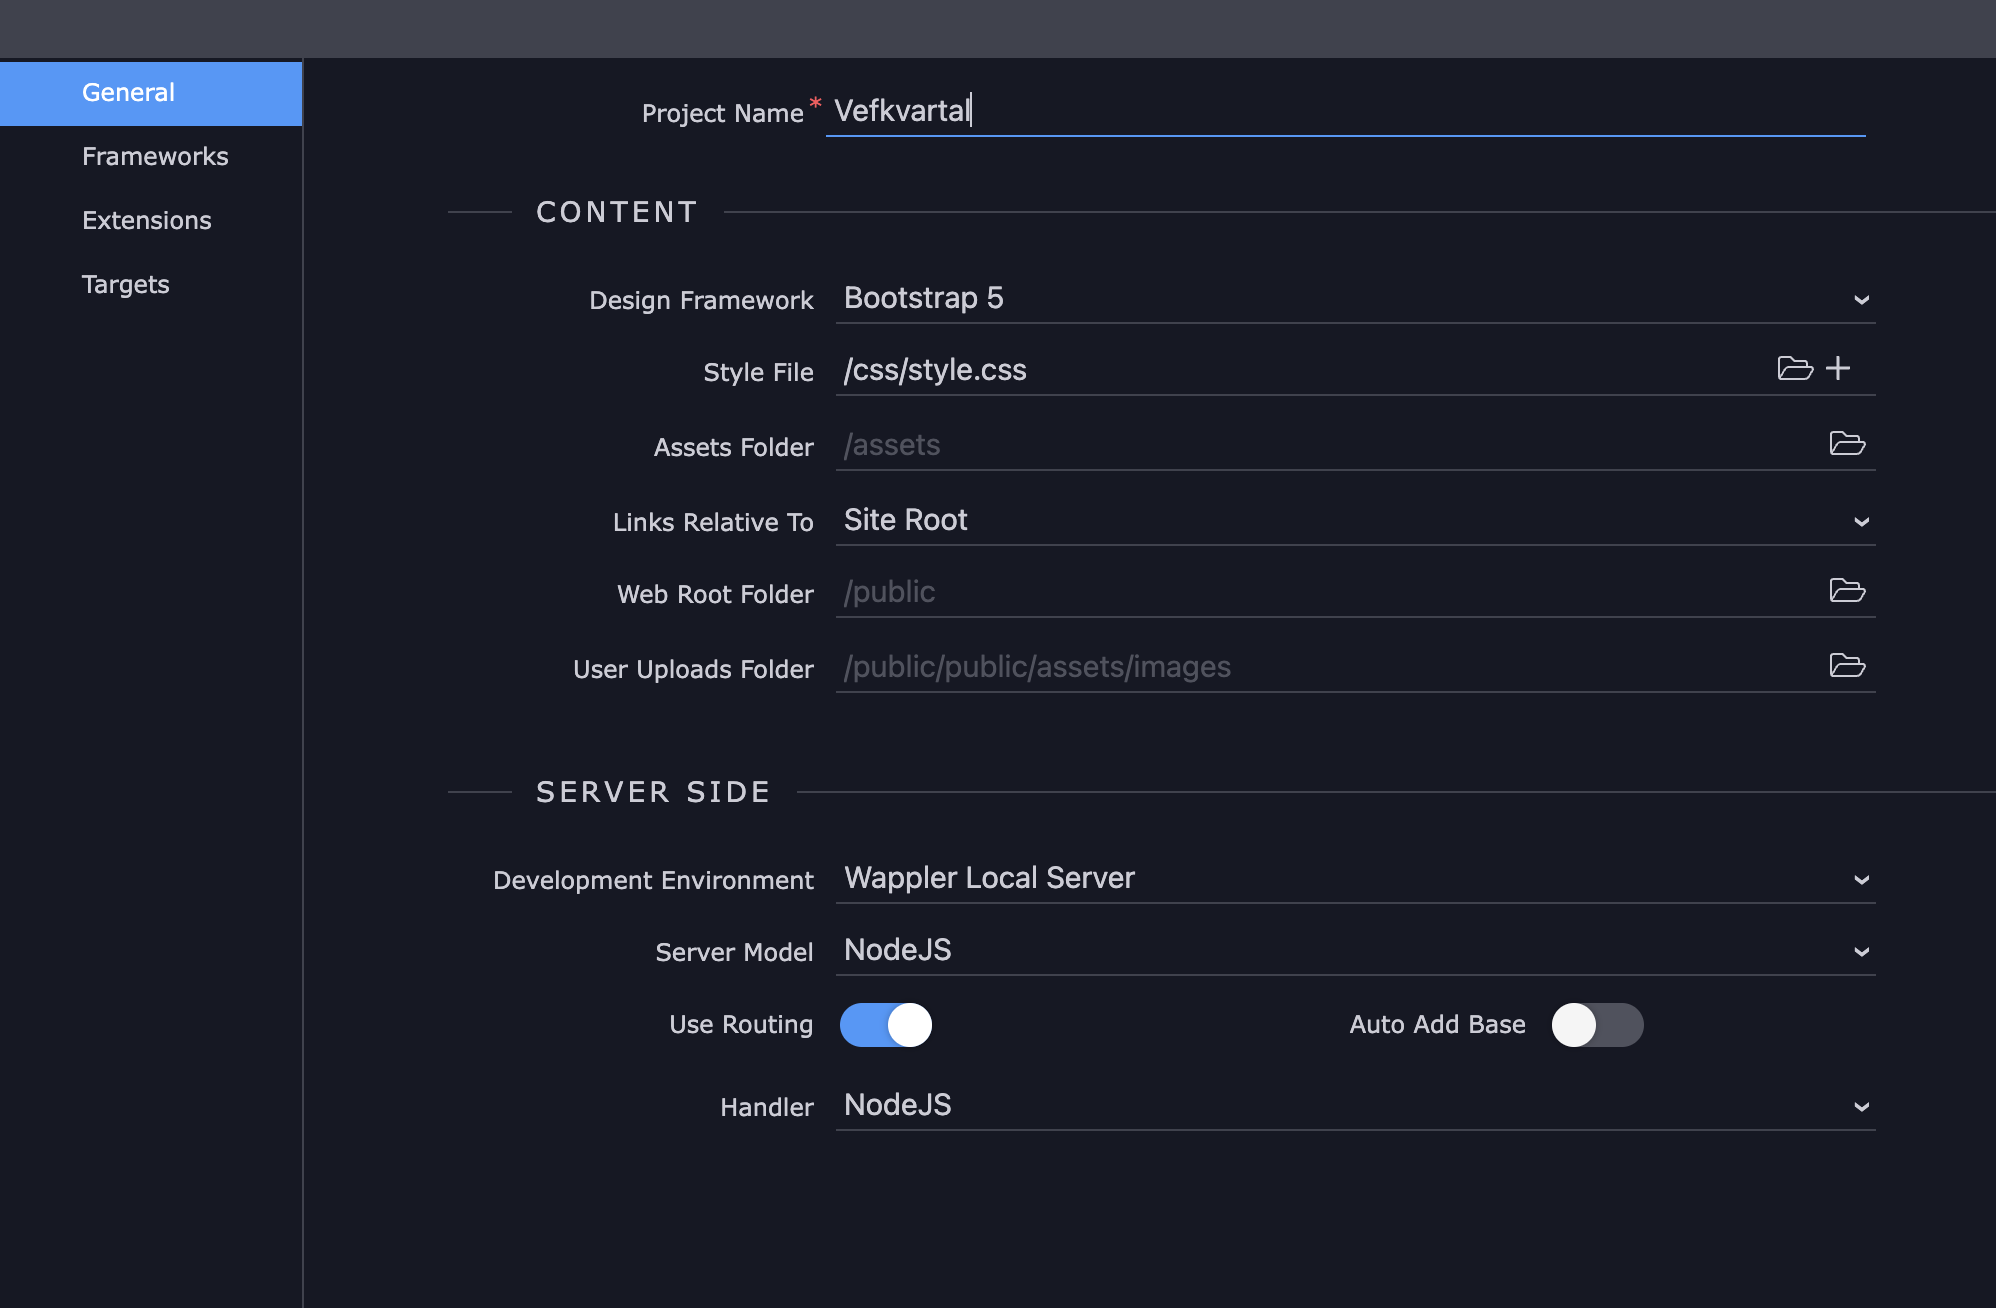The height and width of the screenshot is (1308, 1996).
Task: Toggle the Use Routing switch
Action: point(886,1025)
